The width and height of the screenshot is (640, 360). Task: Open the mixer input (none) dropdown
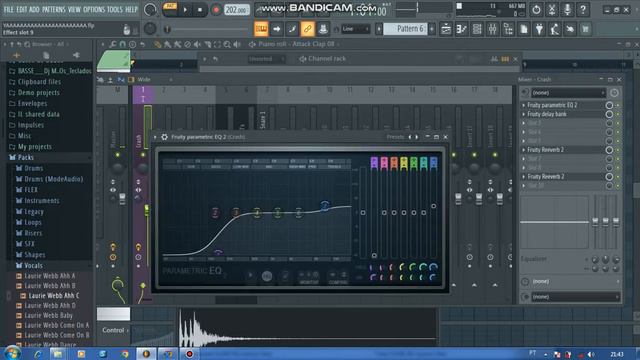[568, 93]
